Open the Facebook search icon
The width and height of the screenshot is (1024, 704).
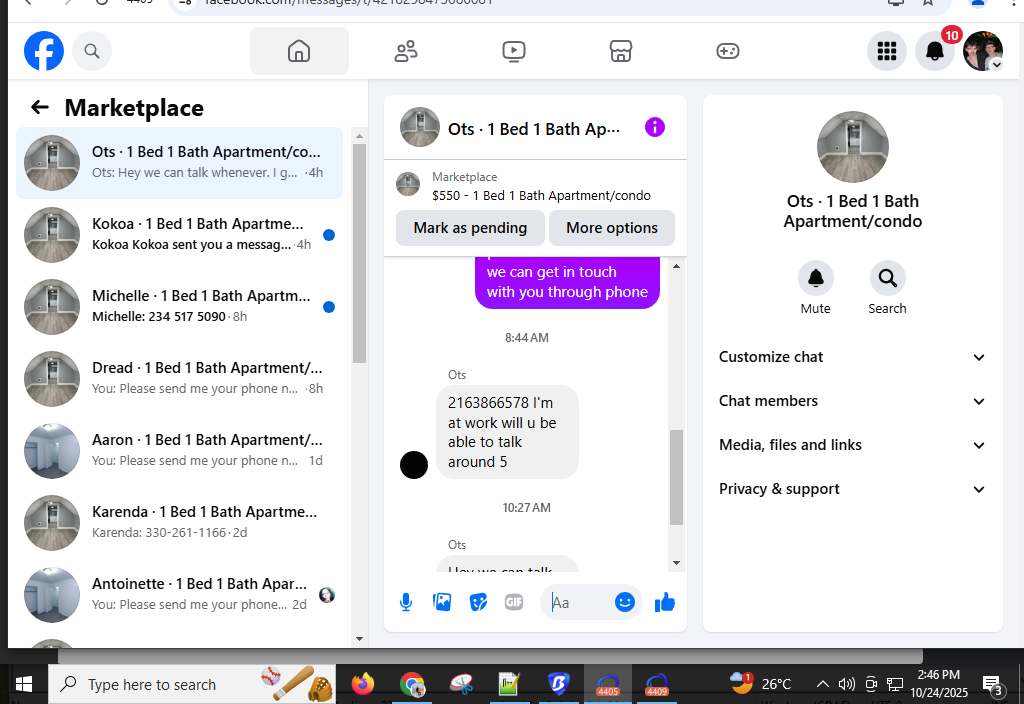click(x=92, y=51)
